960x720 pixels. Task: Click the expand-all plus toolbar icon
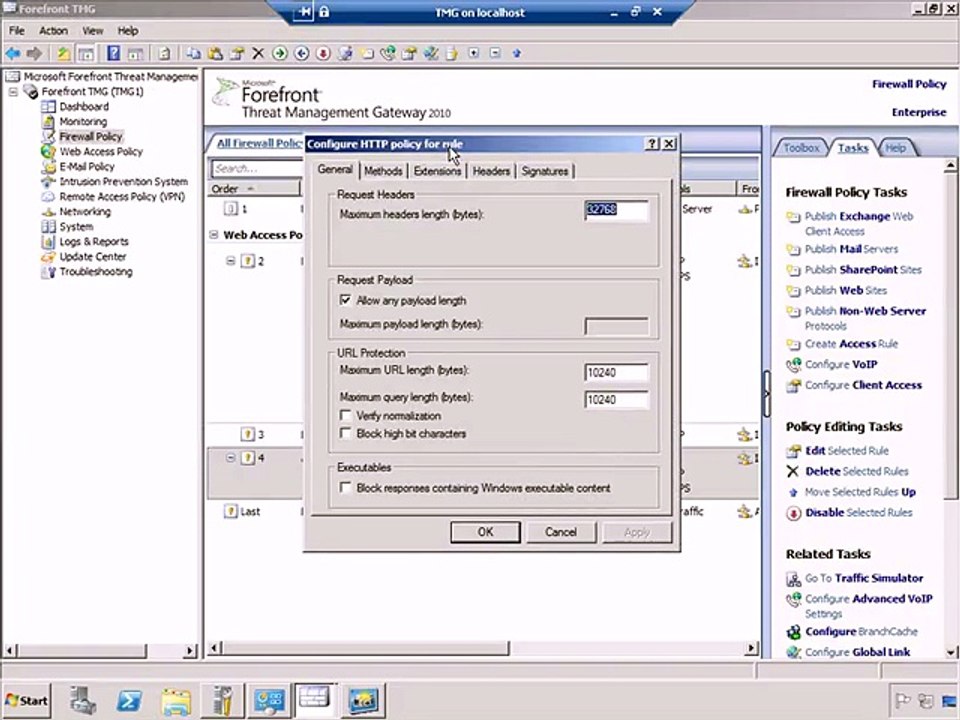click(x=473, y=53)
